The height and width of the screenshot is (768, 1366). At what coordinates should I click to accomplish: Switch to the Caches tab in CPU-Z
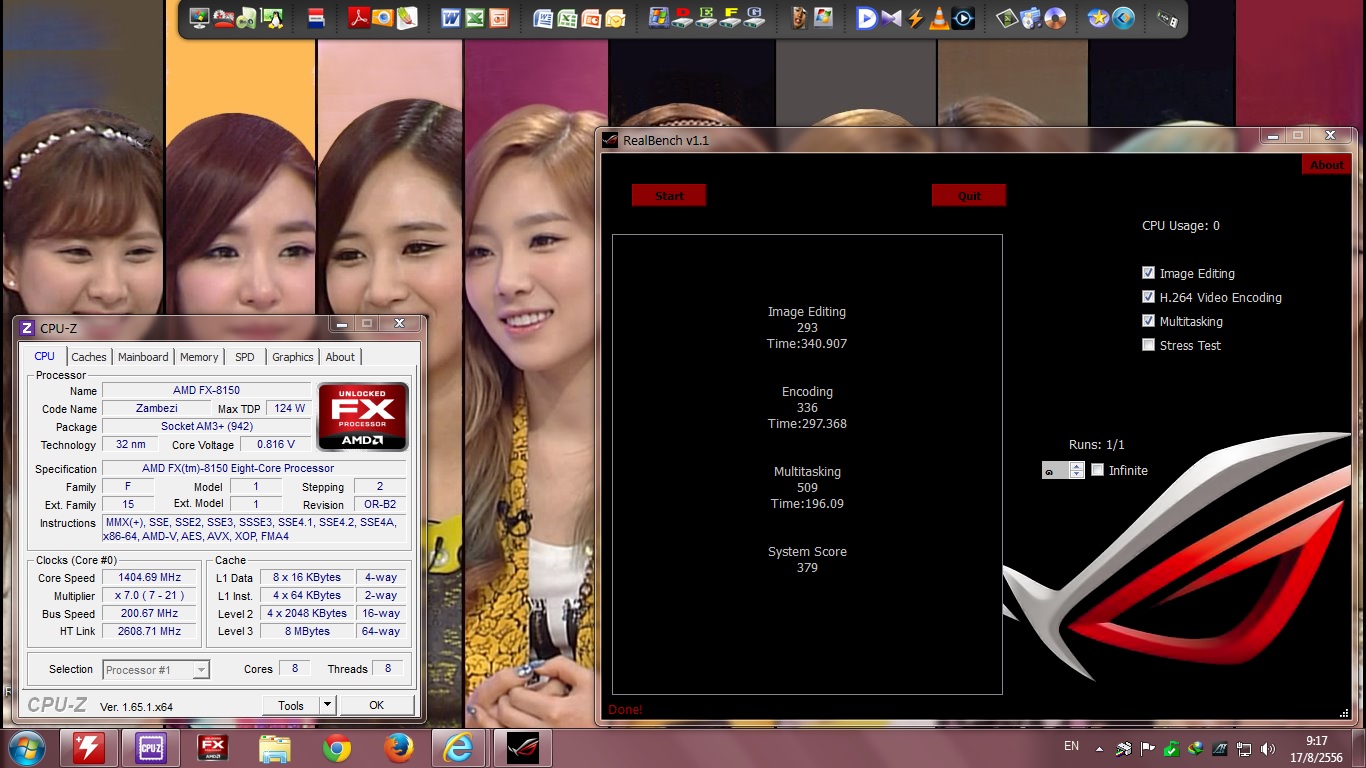pos(89,357)
